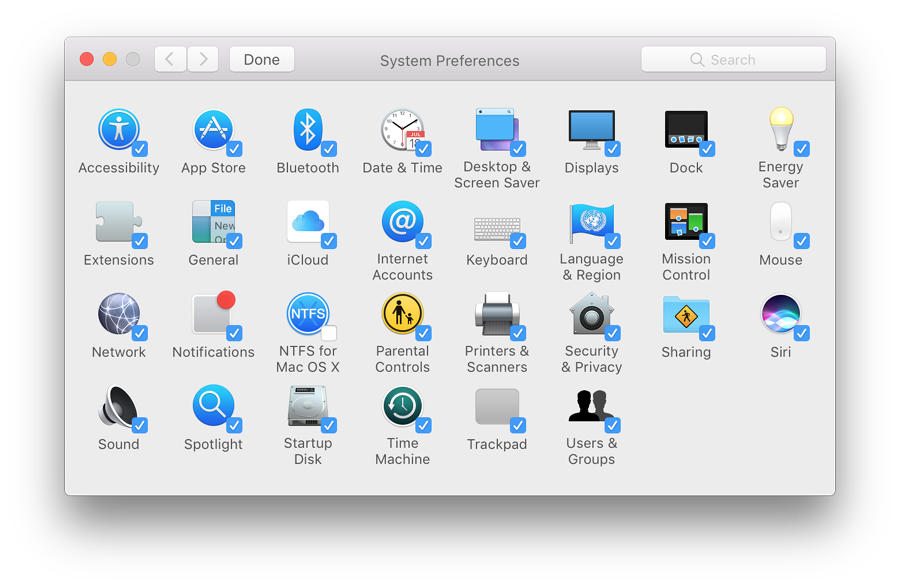This screenshot has width=900, height=588.
Task: Go forward with the right arrow button
Action: pos(203,59)
